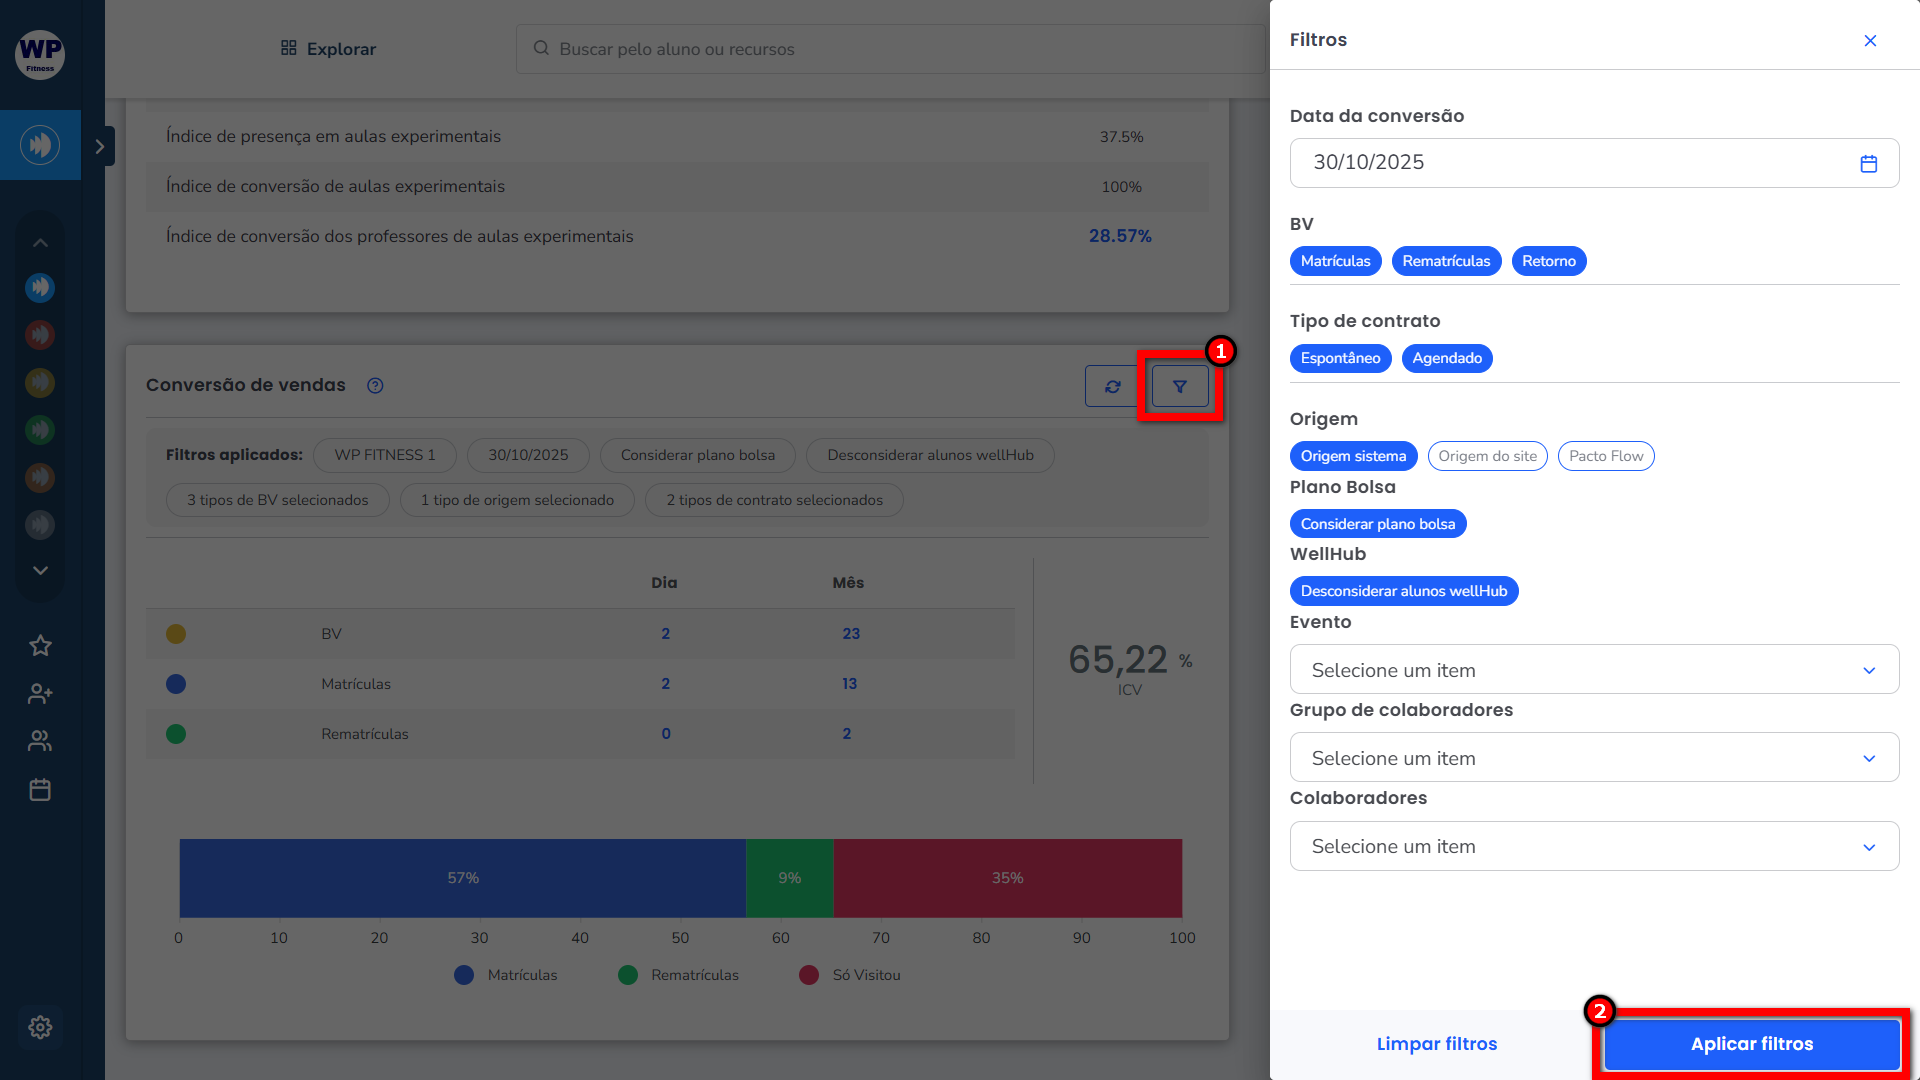The image size is (1920, 1080).
Task: Disable the Agendado contract type chip
Action: [x=1446, y=358]
